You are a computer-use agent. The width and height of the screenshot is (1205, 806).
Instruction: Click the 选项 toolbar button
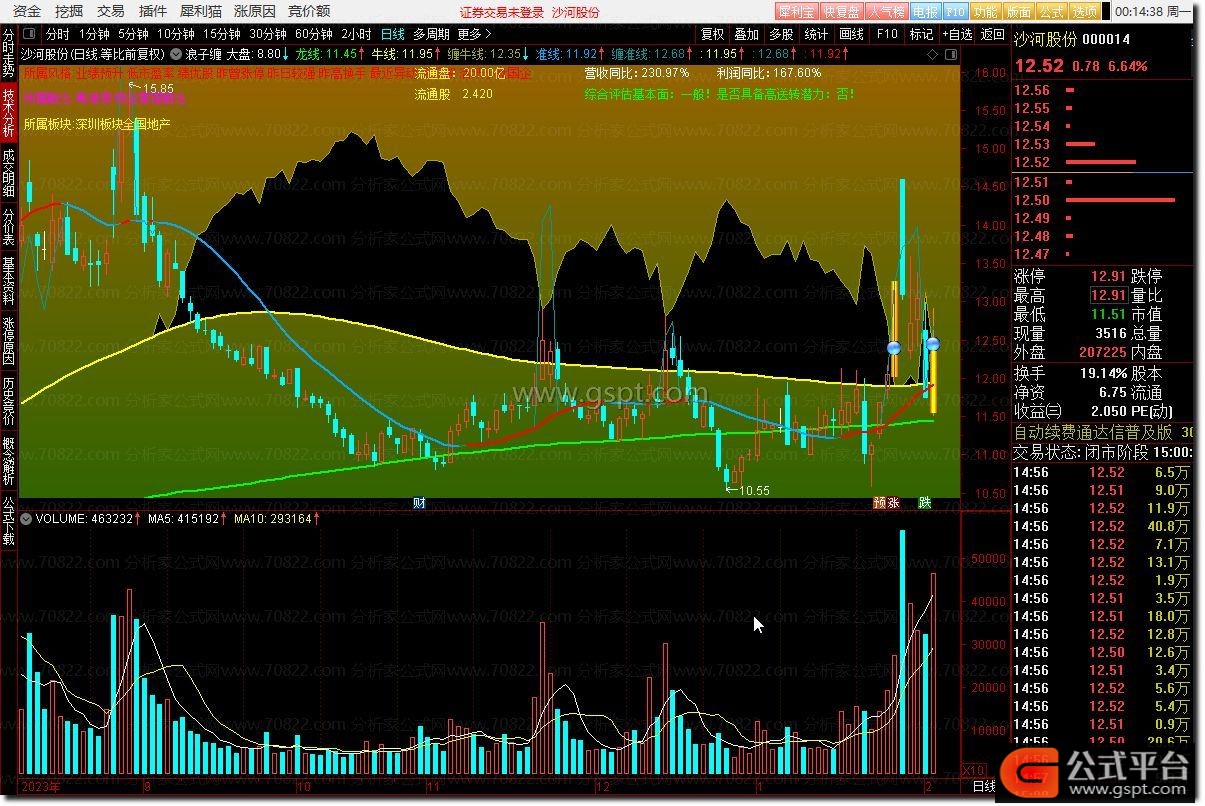click(1084, 12)
